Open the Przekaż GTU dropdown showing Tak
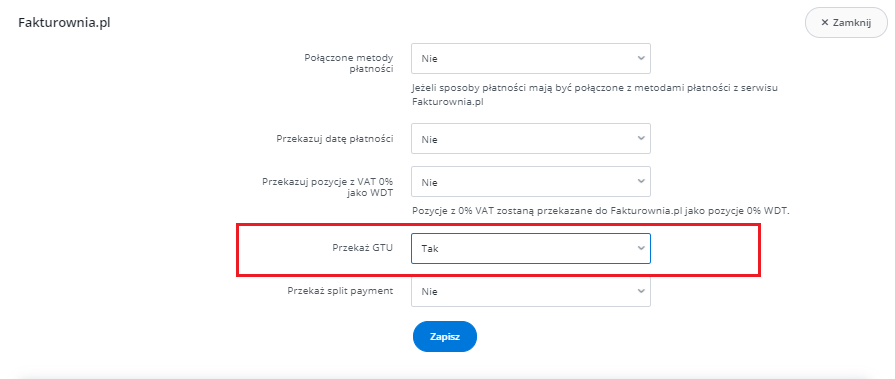This screenshot has height=379, width=895. click(531, 248)
